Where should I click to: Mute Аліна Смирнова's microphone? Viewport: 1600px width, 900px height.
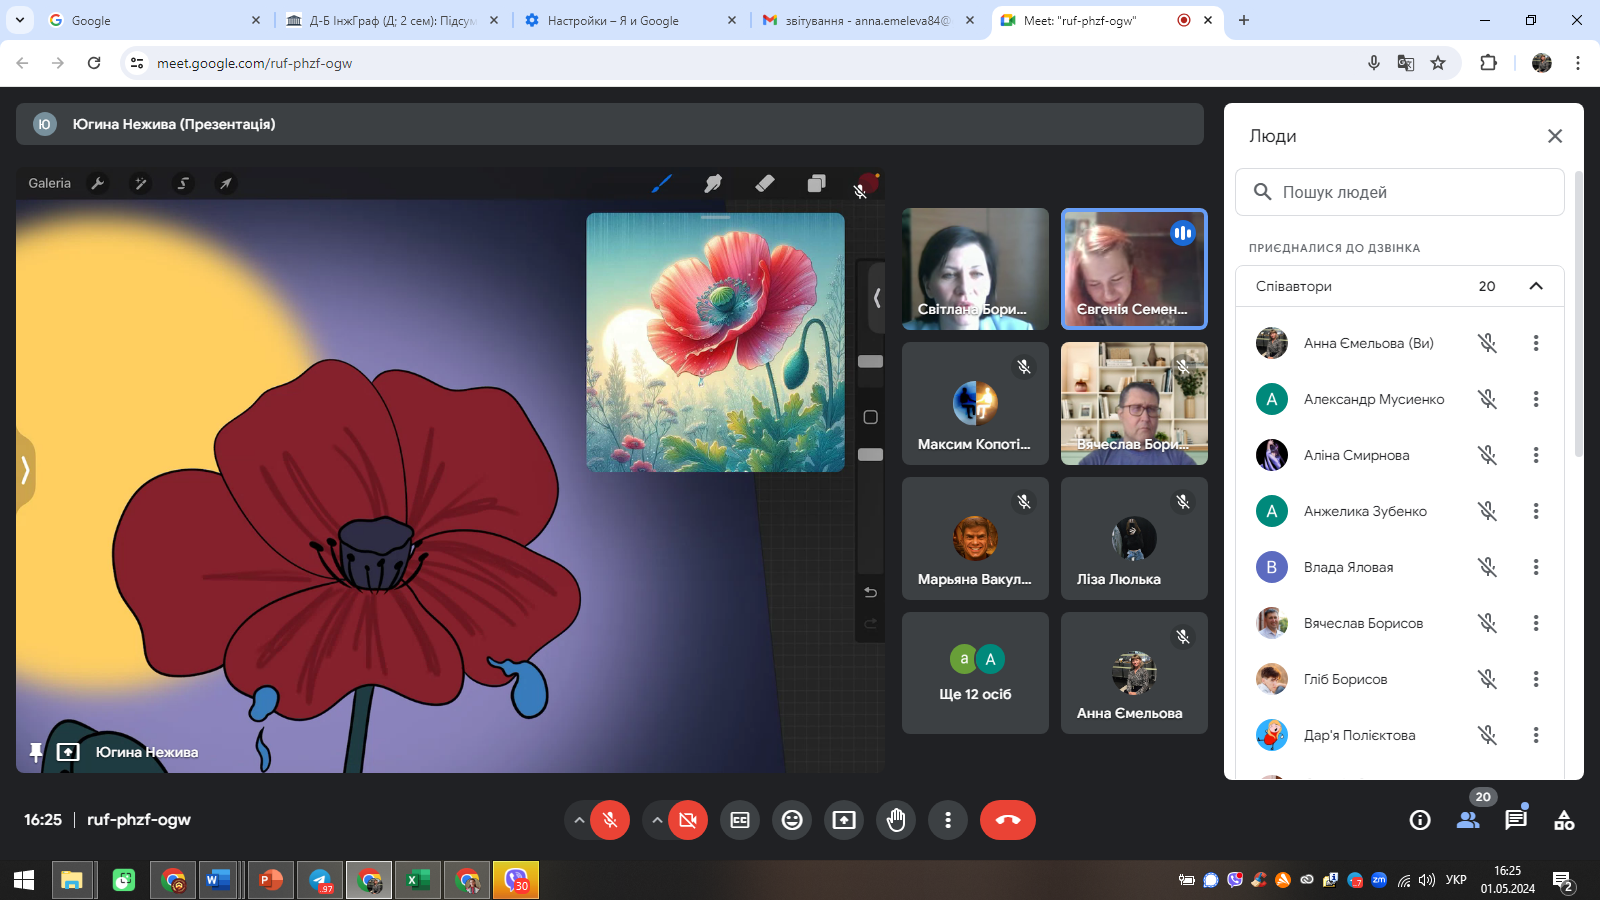tap(1488, 455)
